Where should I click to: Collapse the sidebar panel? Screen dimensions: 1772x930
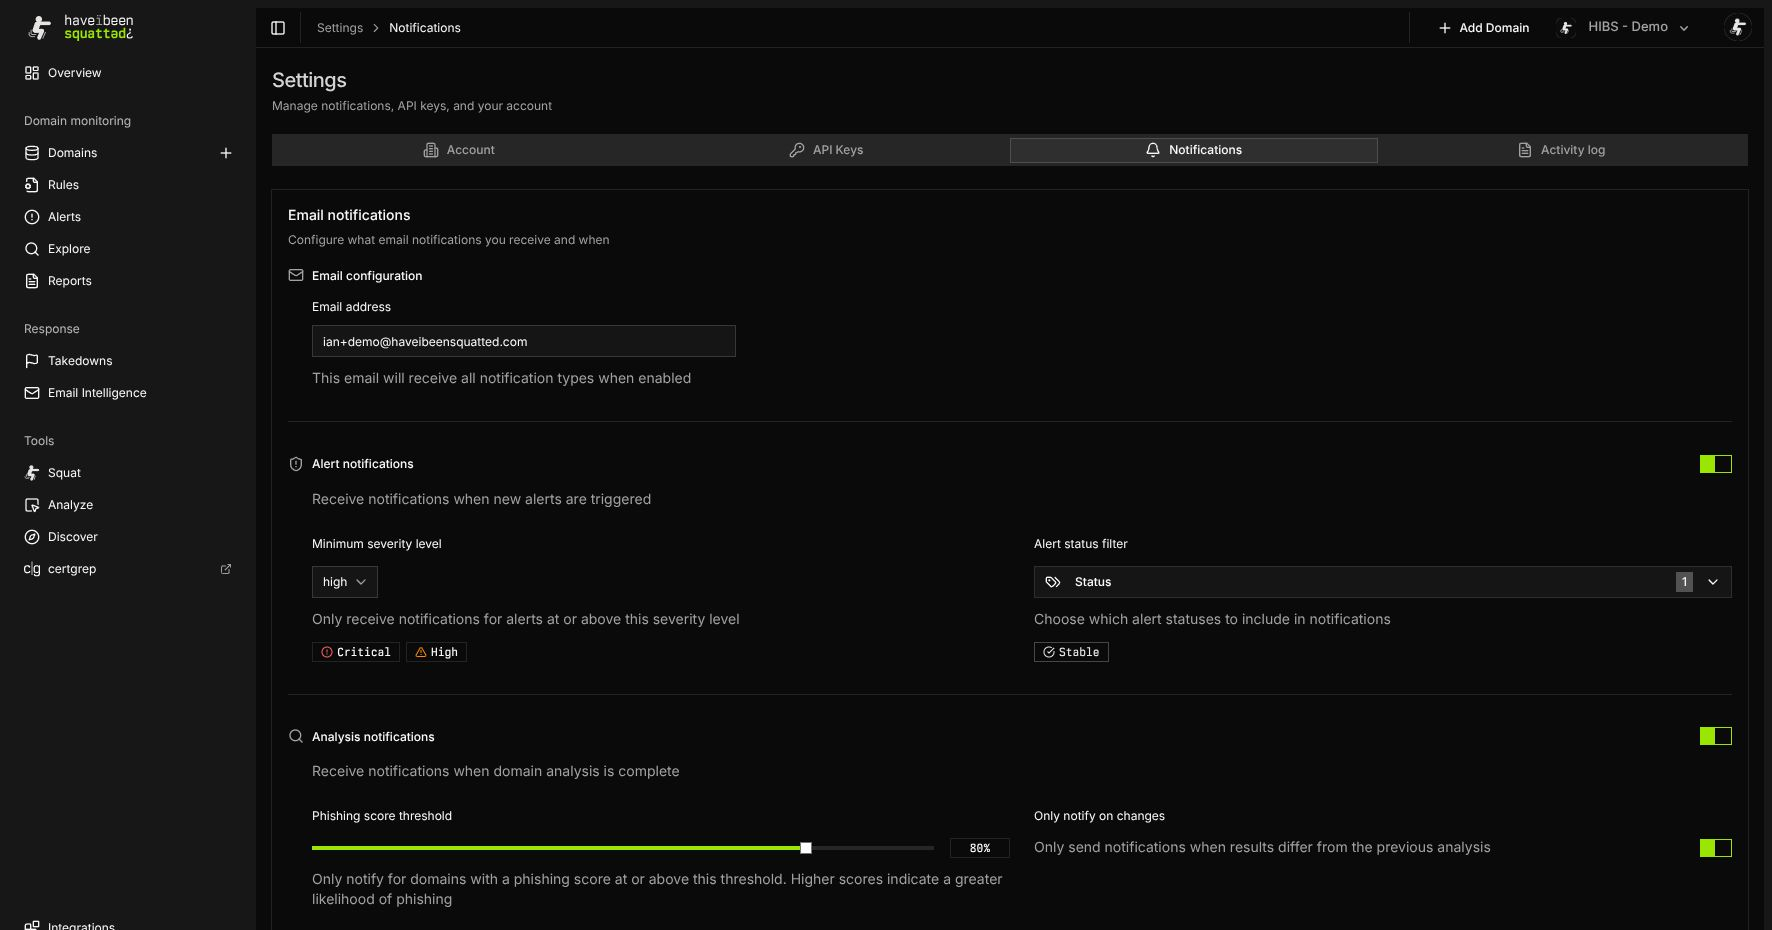278,28
